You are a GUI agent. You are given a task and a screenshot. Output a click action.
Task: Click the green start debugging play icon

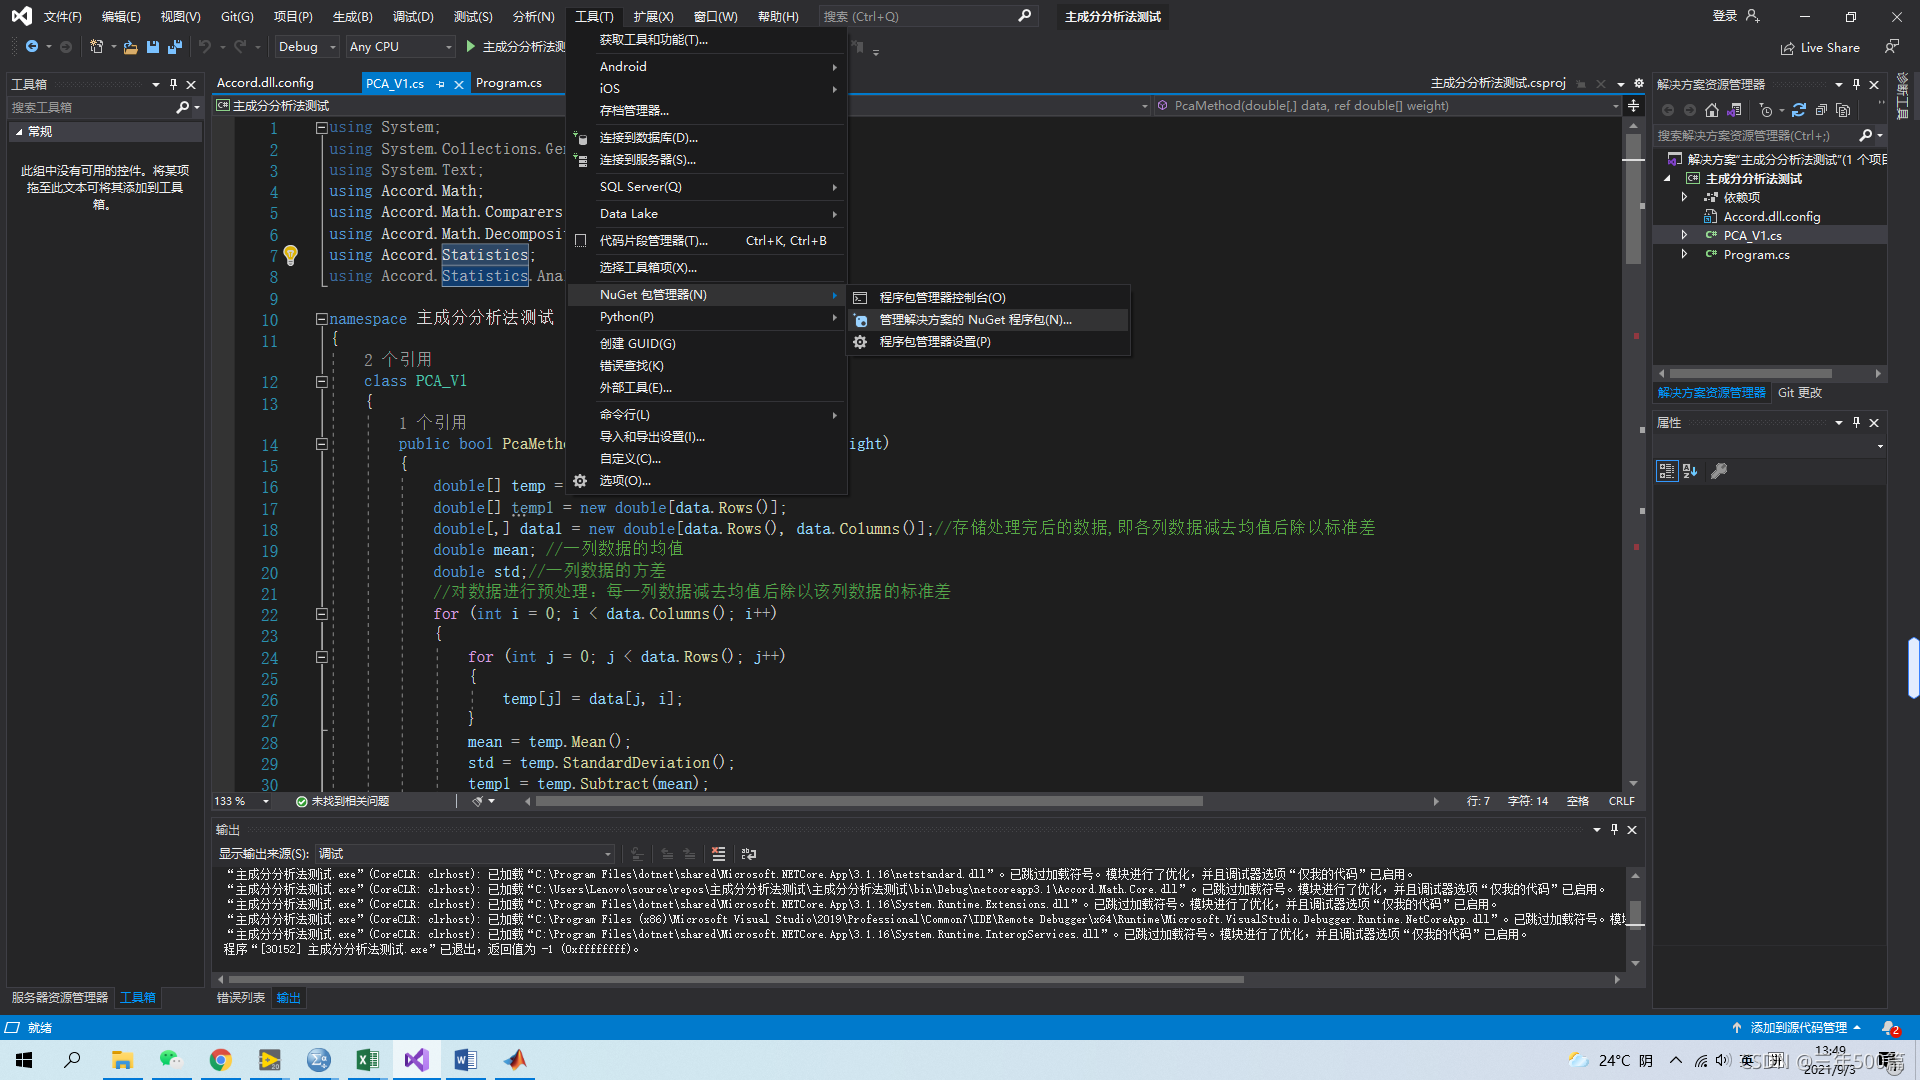point(470,46)
